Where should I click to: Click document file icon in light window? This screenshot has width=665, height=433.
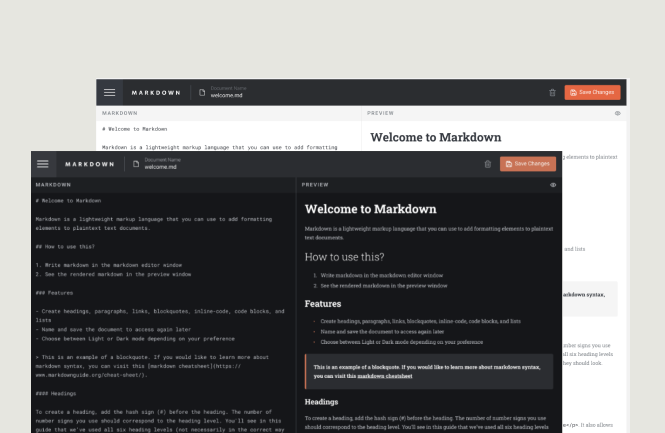(202, 92)
